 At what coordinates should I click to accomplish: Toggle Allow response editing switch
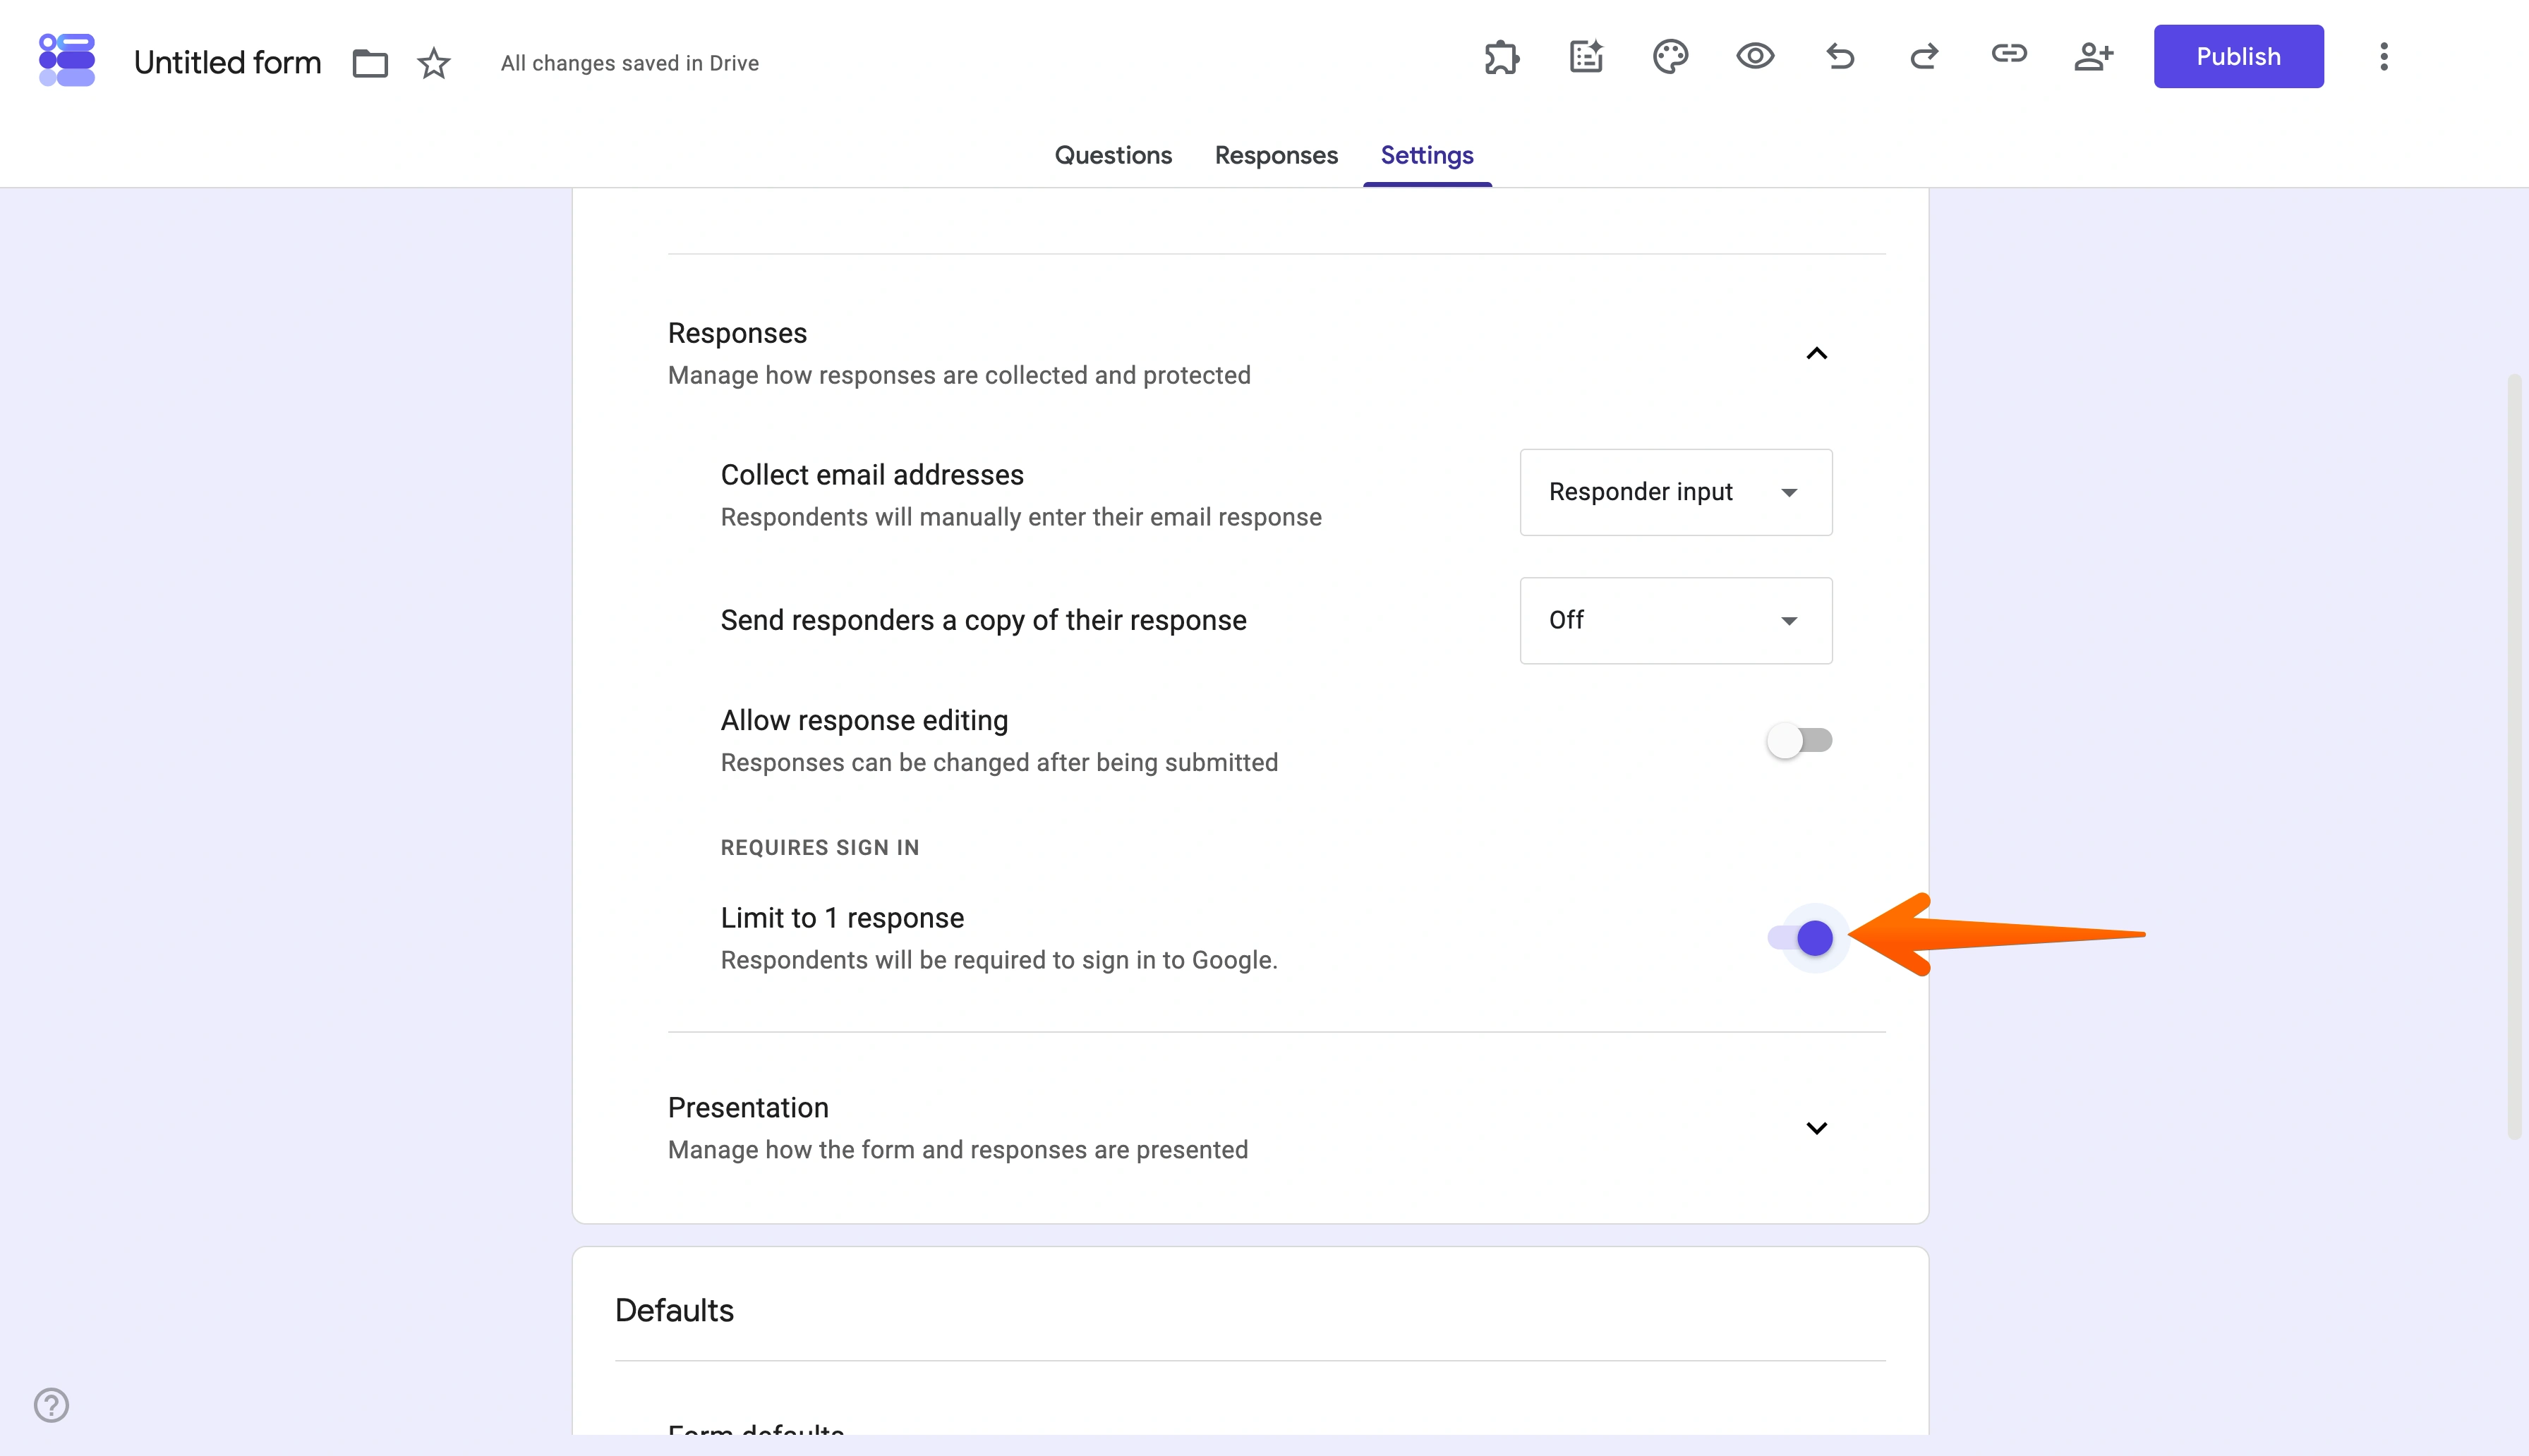point(1799,740)
